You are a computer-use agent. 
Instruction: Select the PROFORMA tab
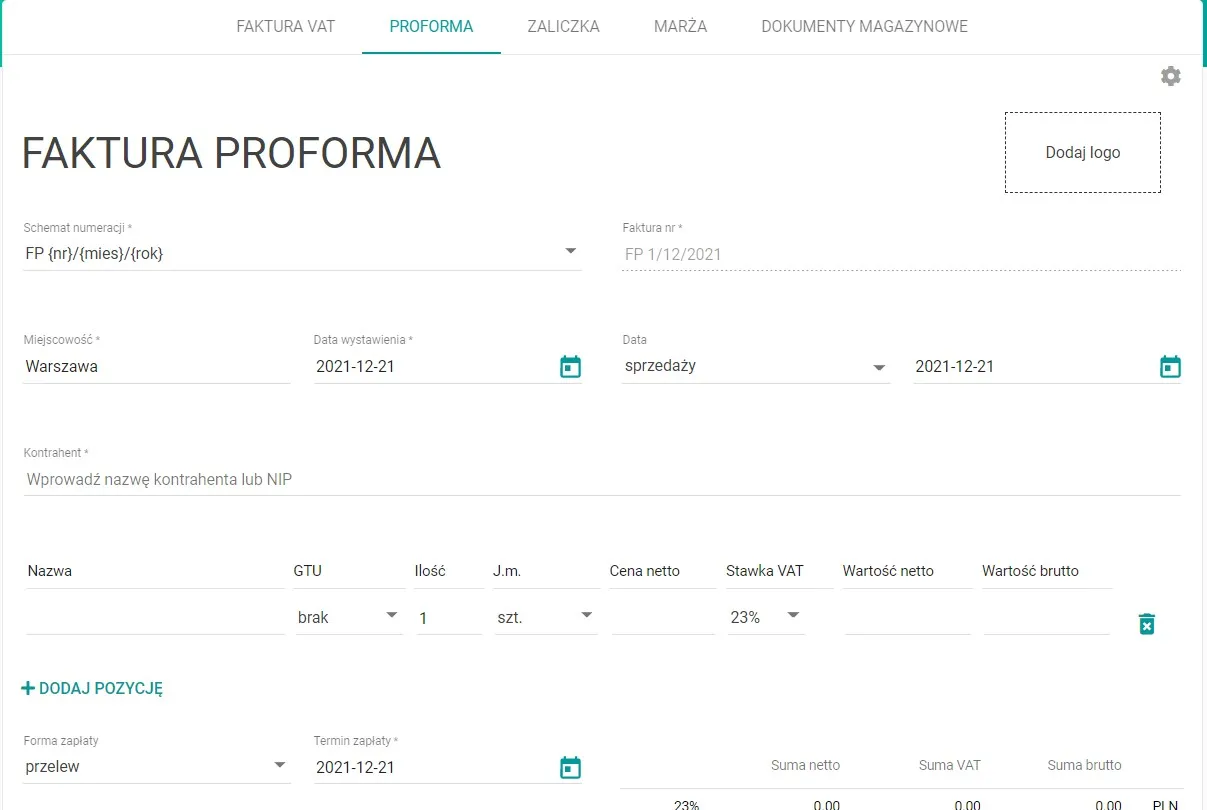click(431, 27)
